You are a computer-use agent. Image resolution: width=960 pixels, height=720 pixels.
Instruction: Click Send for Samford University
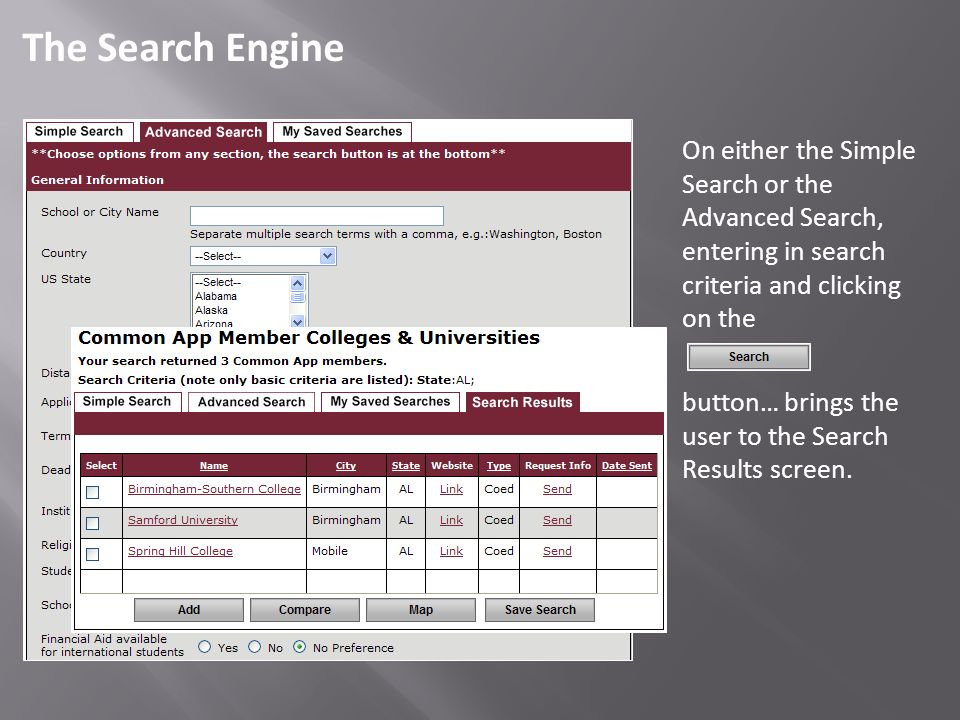pyautogui.click(x=557, y=520)
